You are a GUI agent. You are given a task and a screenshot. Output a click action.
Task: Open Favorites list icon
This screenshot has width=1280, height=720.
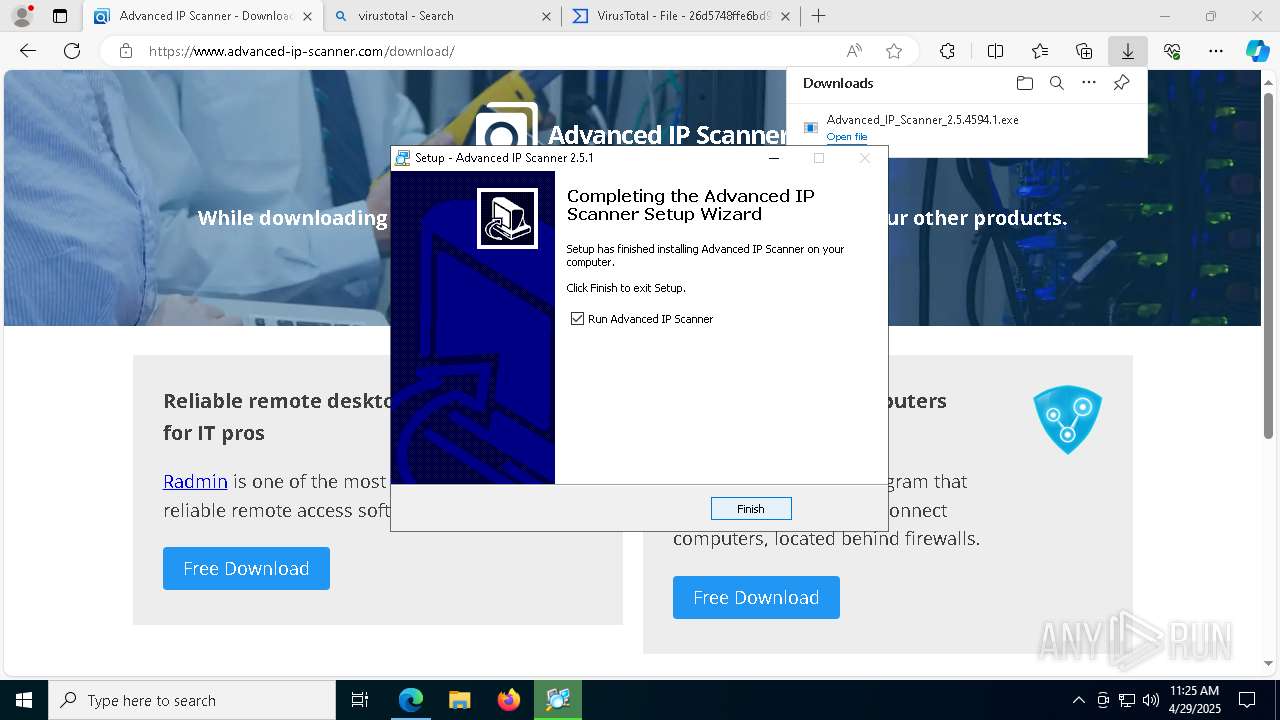point(1040,51)
